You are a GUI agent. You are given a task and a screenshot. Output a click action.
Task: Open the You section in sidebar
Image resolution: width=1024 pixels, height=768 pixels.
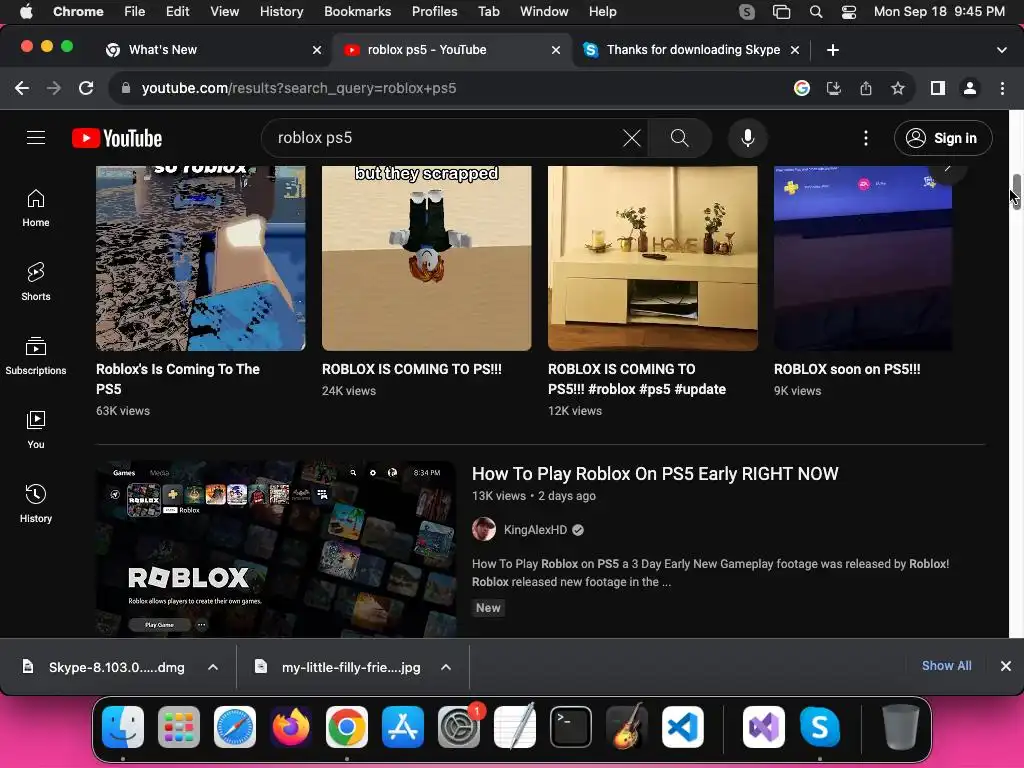(x=36, y=430)
